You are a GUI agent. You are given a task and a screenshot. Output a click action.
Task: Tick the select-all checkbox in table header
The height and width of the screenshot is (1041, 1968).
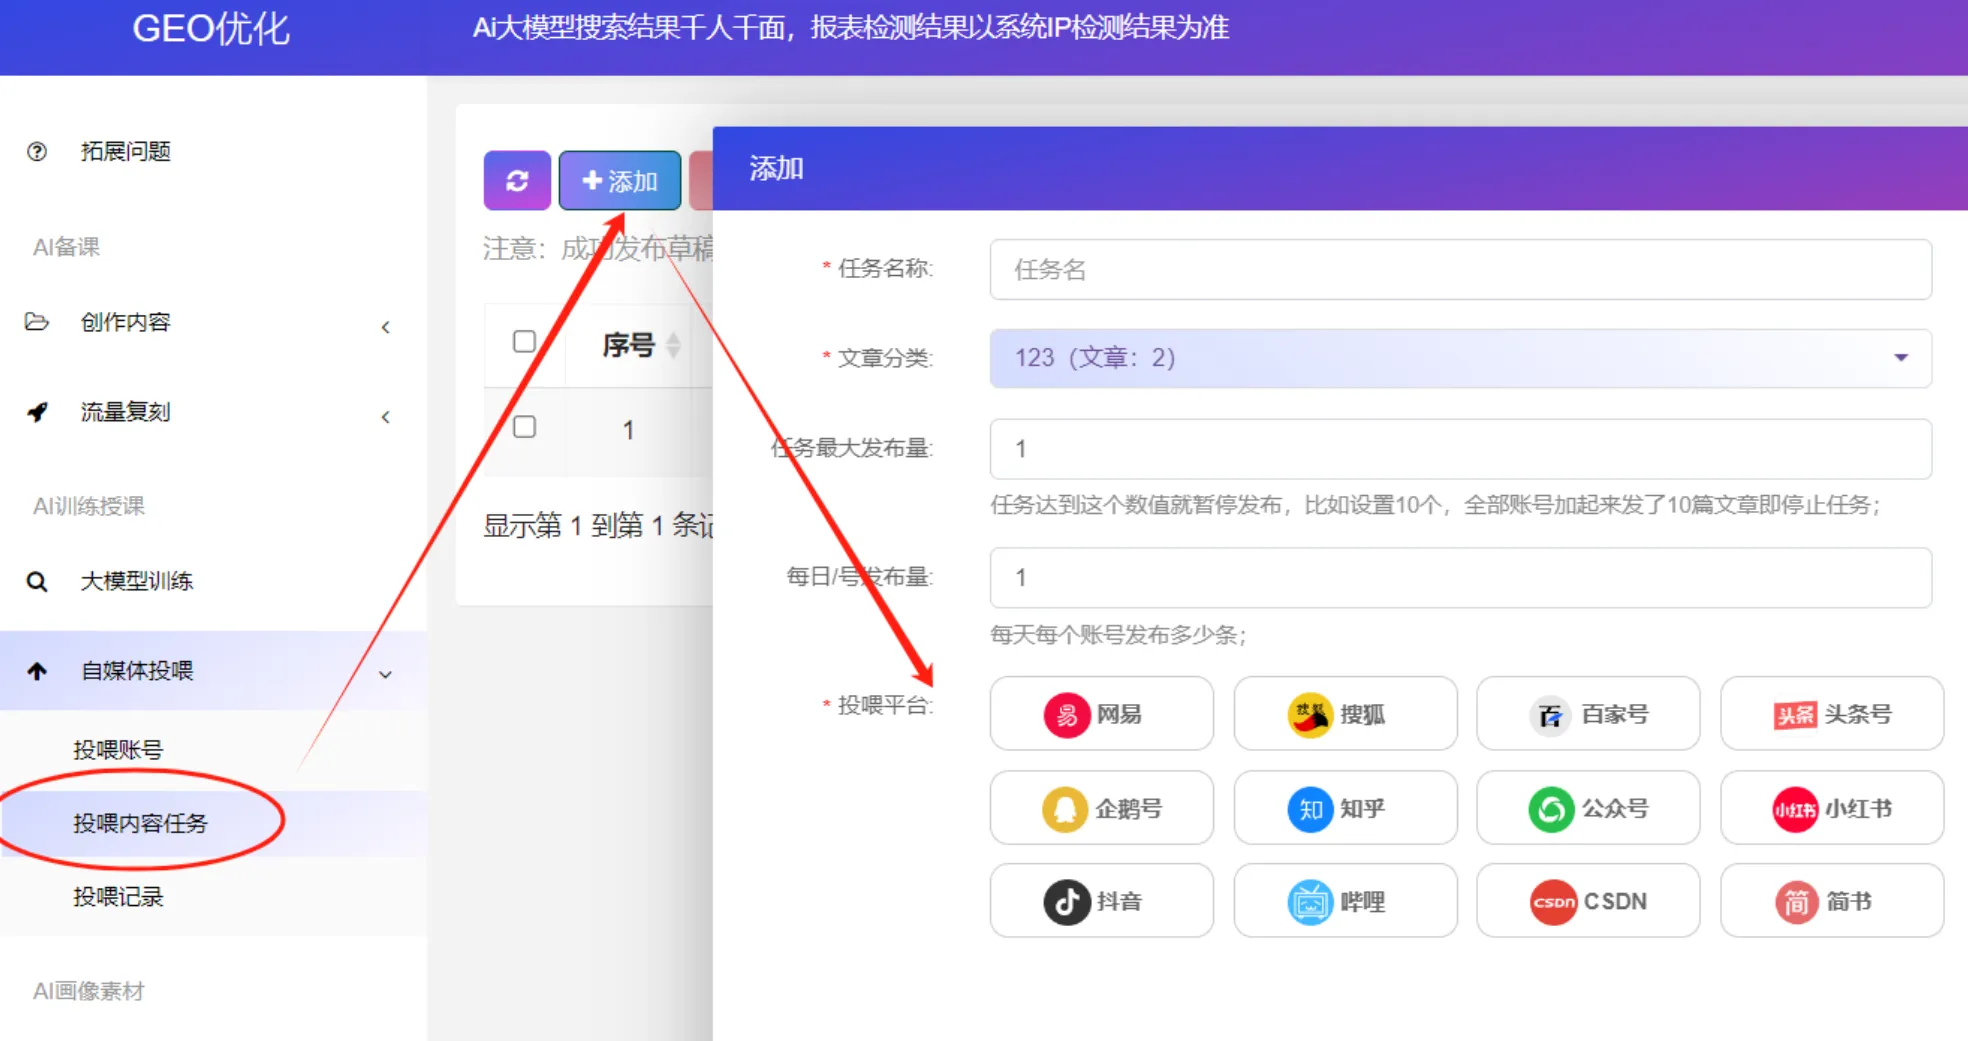(524, 341)
